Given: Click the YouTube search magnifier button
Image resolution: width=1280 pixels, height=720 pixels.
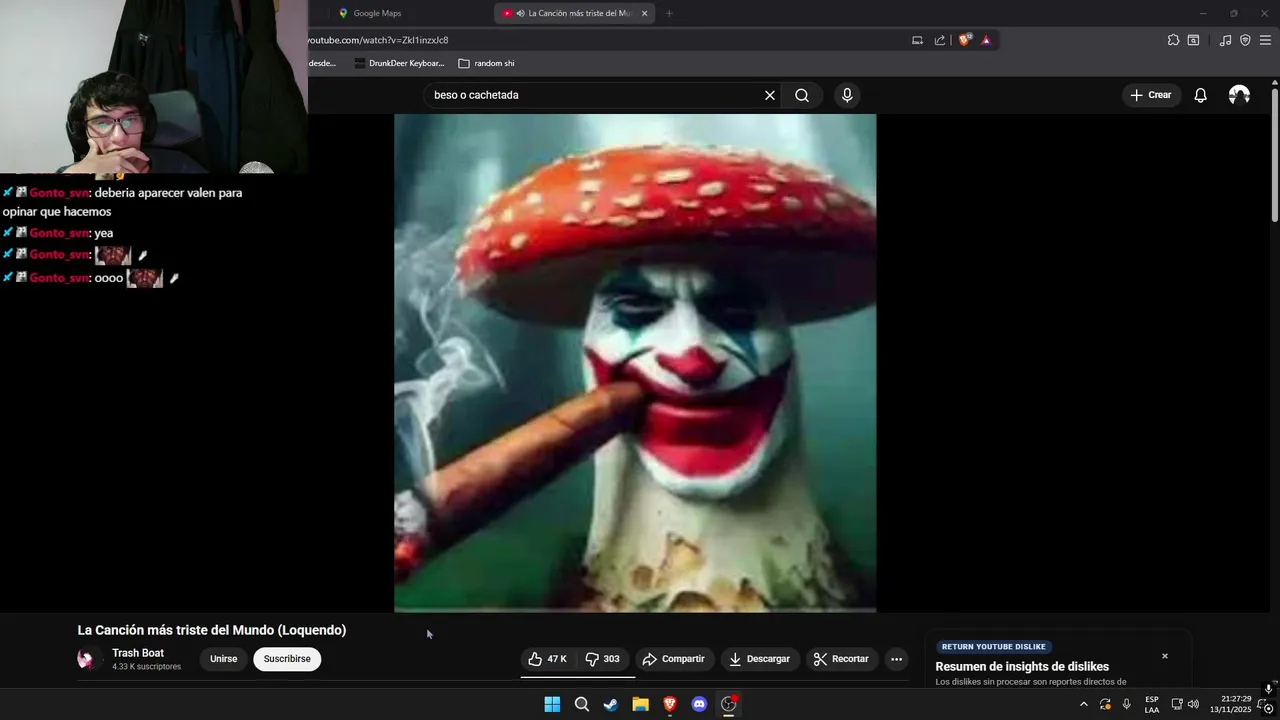Looking at the screenshot, I should [802, 95].
